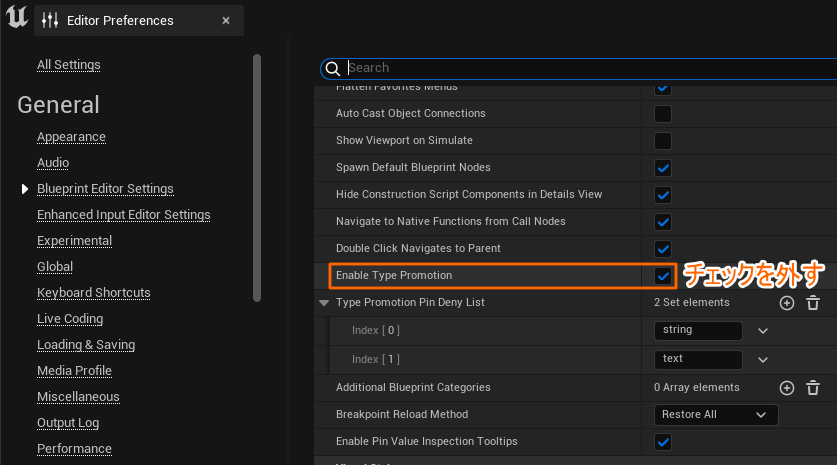Disable Spawn Default Blueprint Nodes

[x=662, y=168]
